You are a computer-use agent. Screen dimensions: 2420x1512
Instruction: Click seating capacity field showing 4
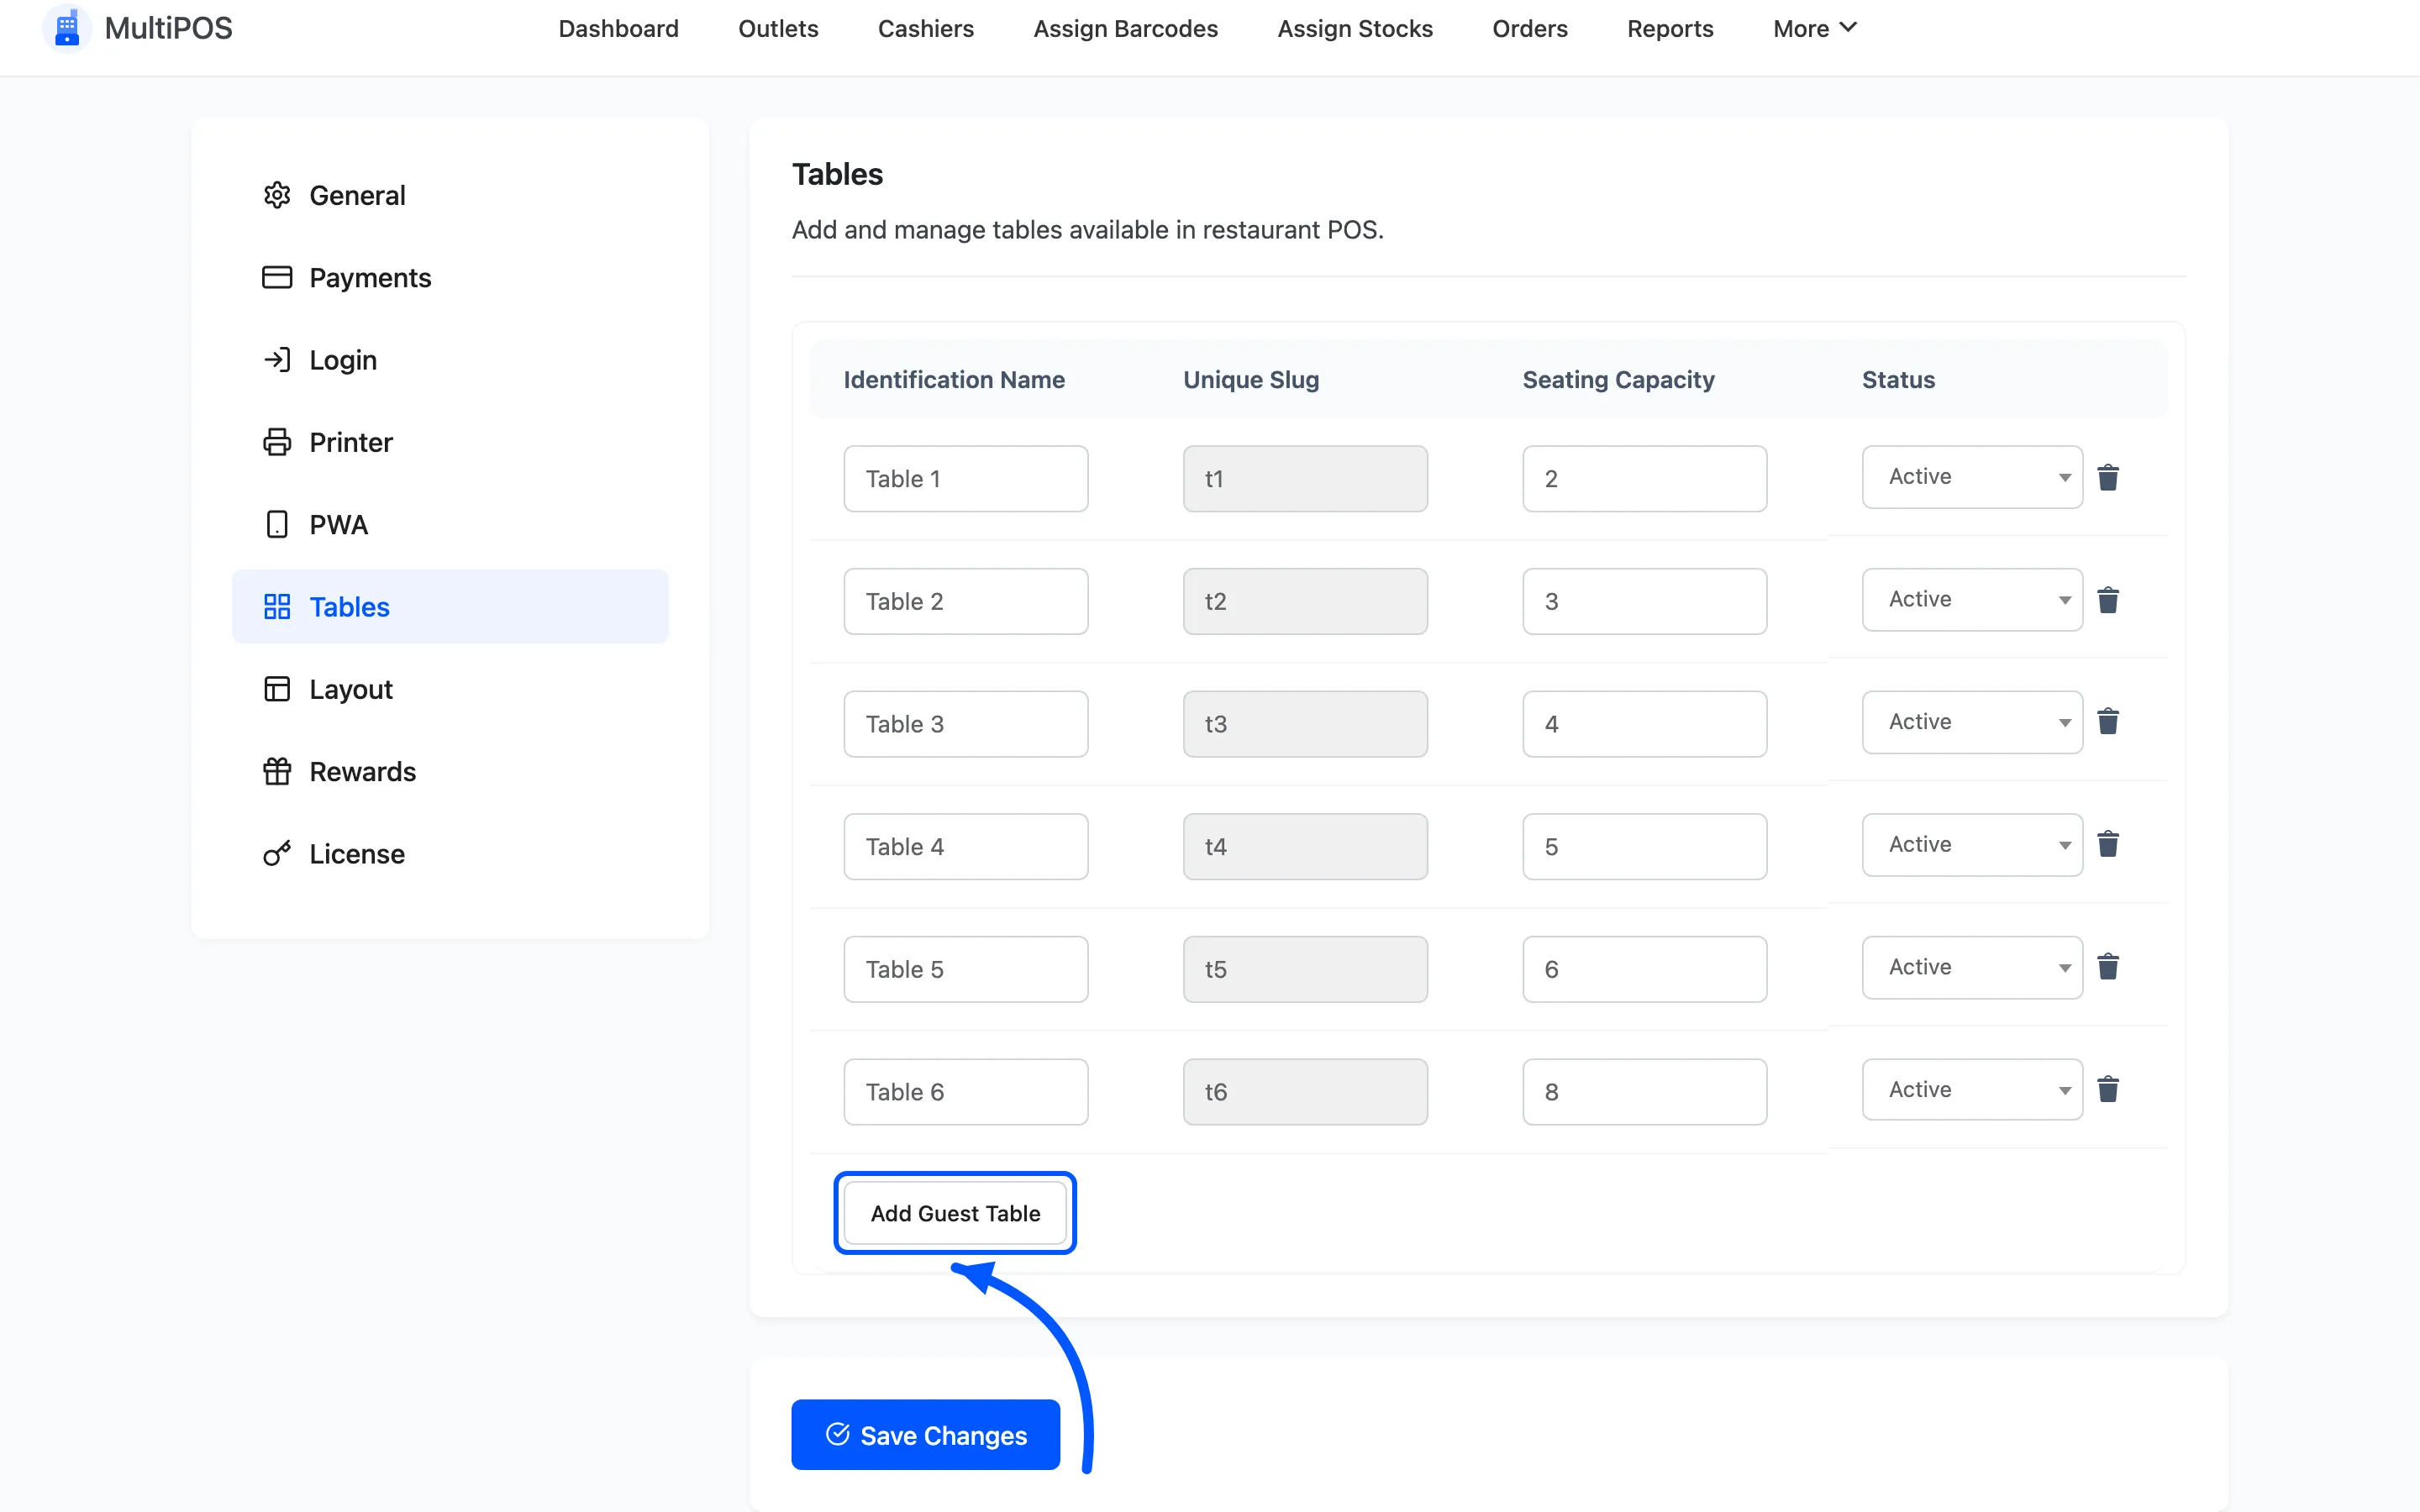(1644, 724)
